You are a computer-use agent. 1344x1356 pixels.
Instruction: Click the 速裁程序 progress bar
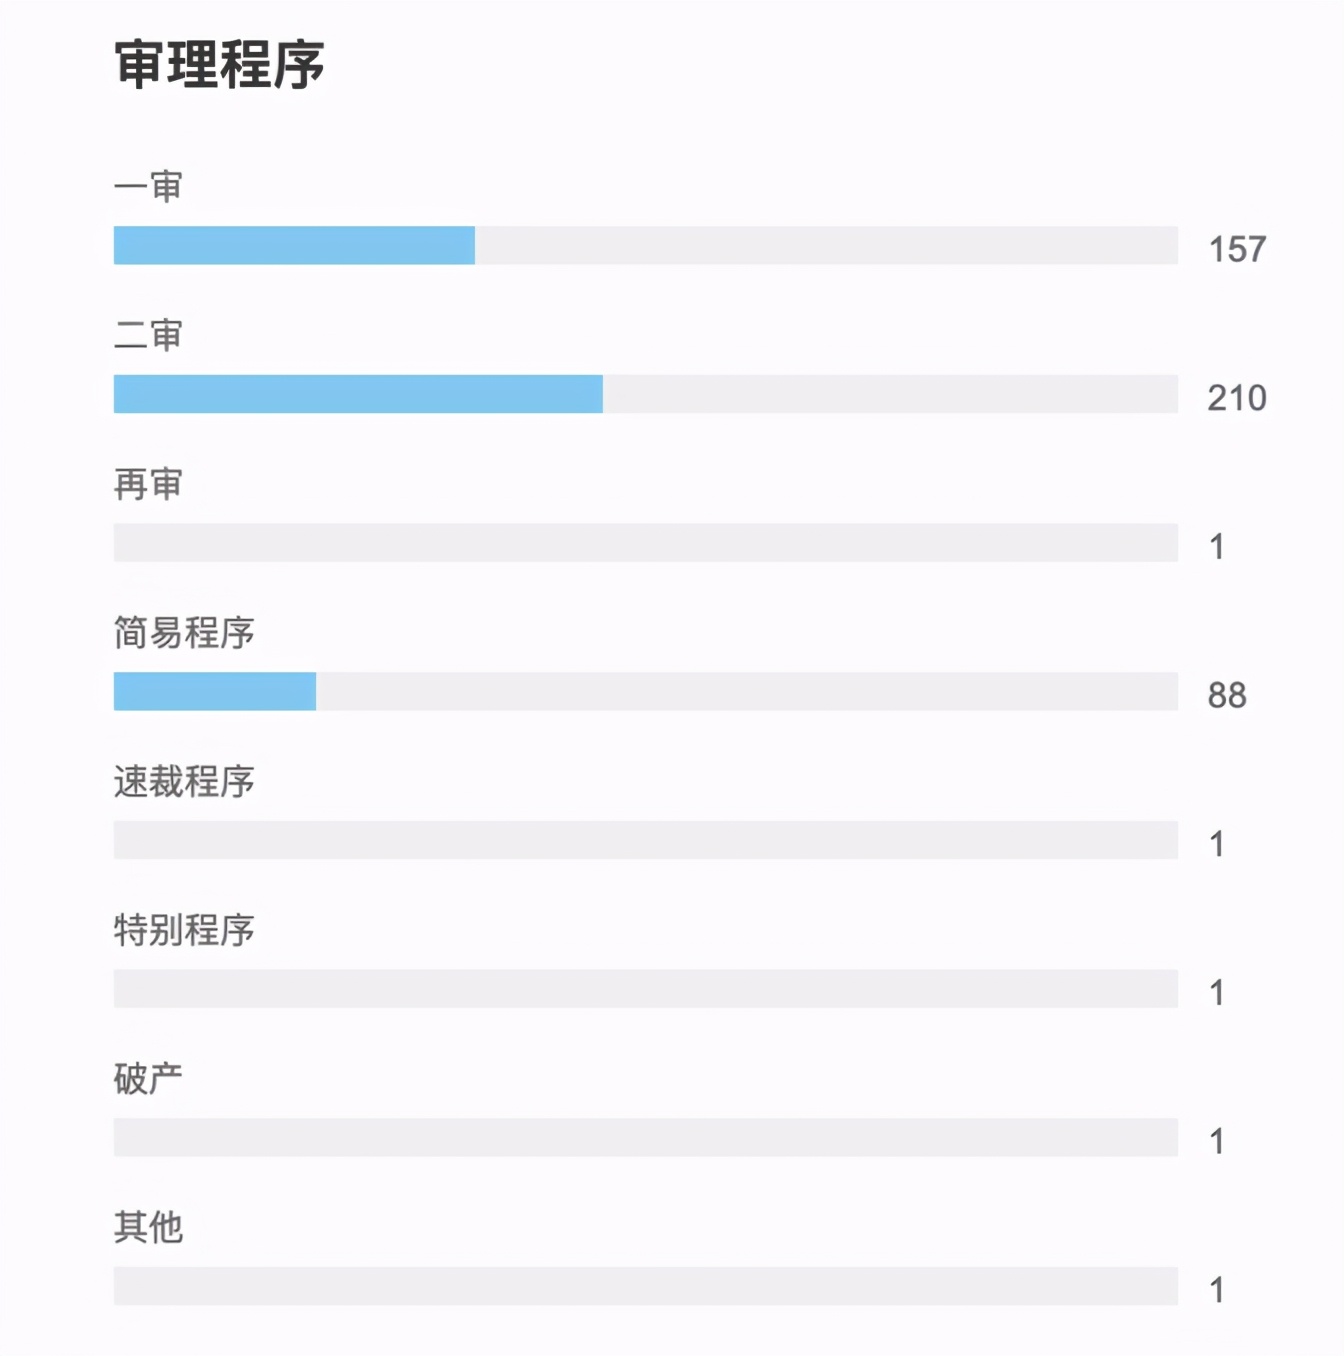pos(645,840)
